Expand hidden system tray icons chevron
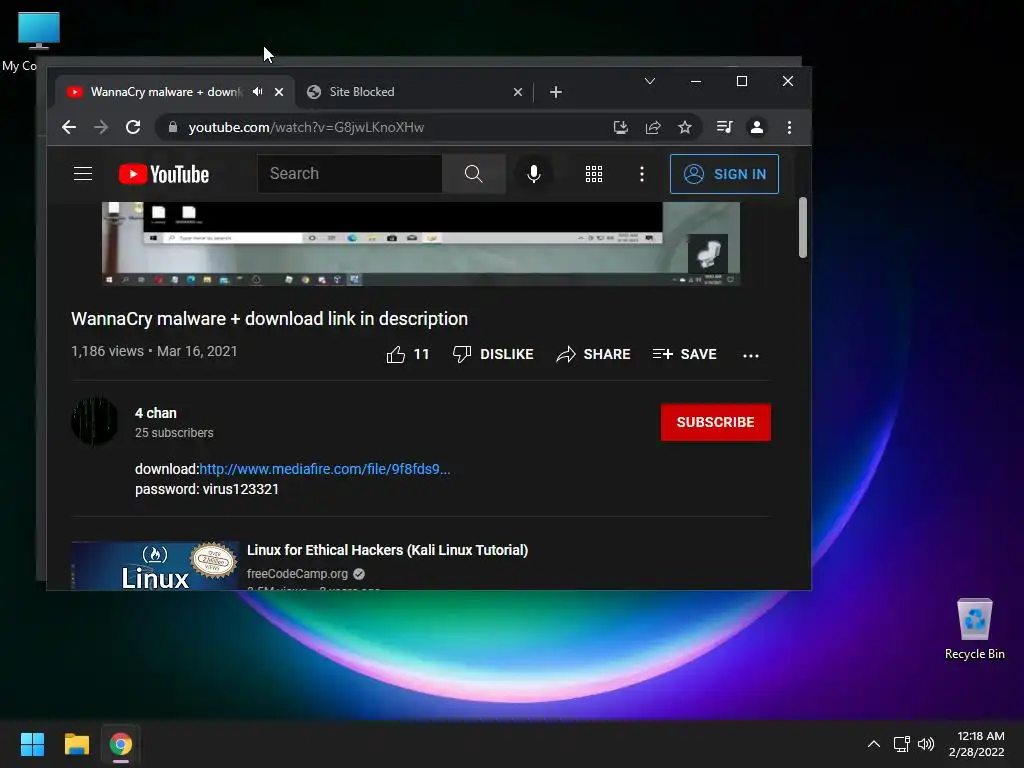The height and width of the screenshot is (768, 1024). [873, 744]
